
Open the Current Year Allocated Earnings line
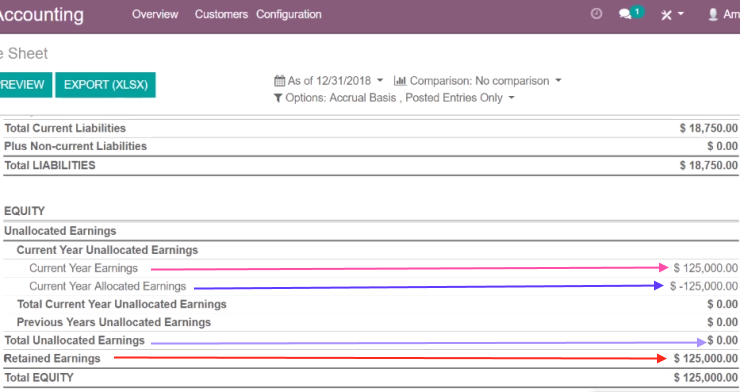coord(108,286)
